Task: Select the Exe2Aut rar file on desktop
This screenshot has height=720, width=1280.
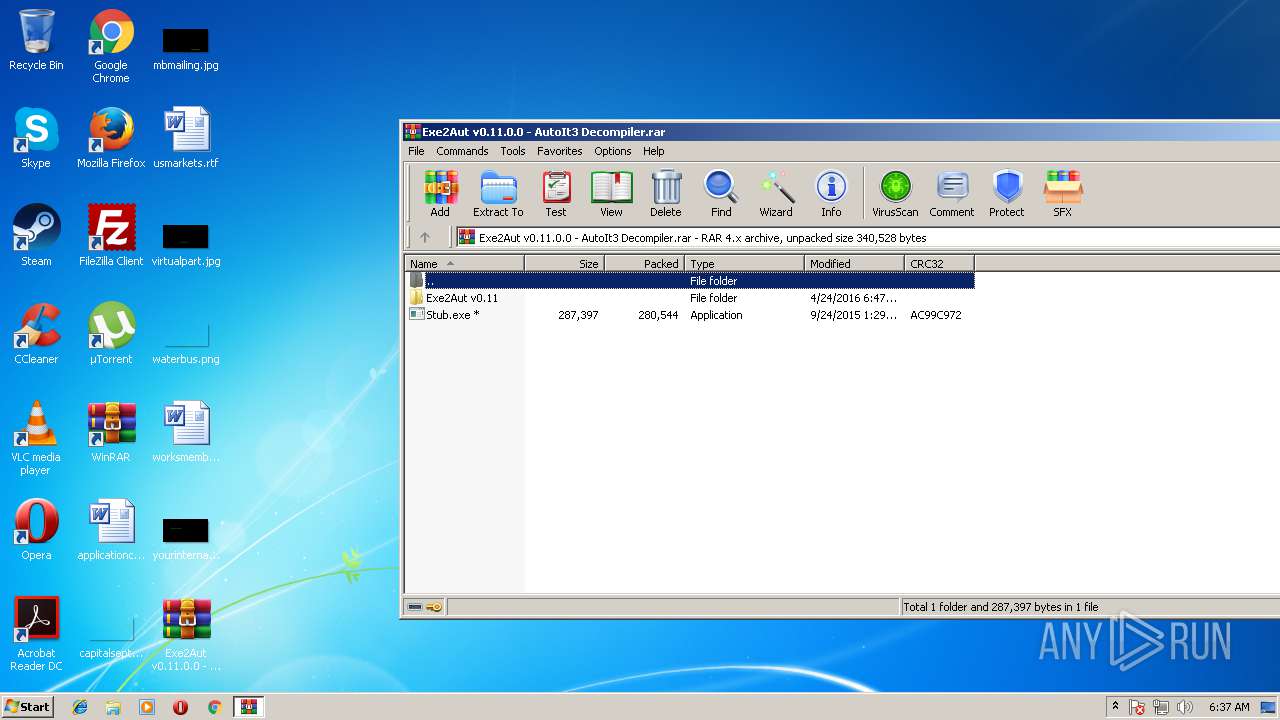Action: coord(186,634)
